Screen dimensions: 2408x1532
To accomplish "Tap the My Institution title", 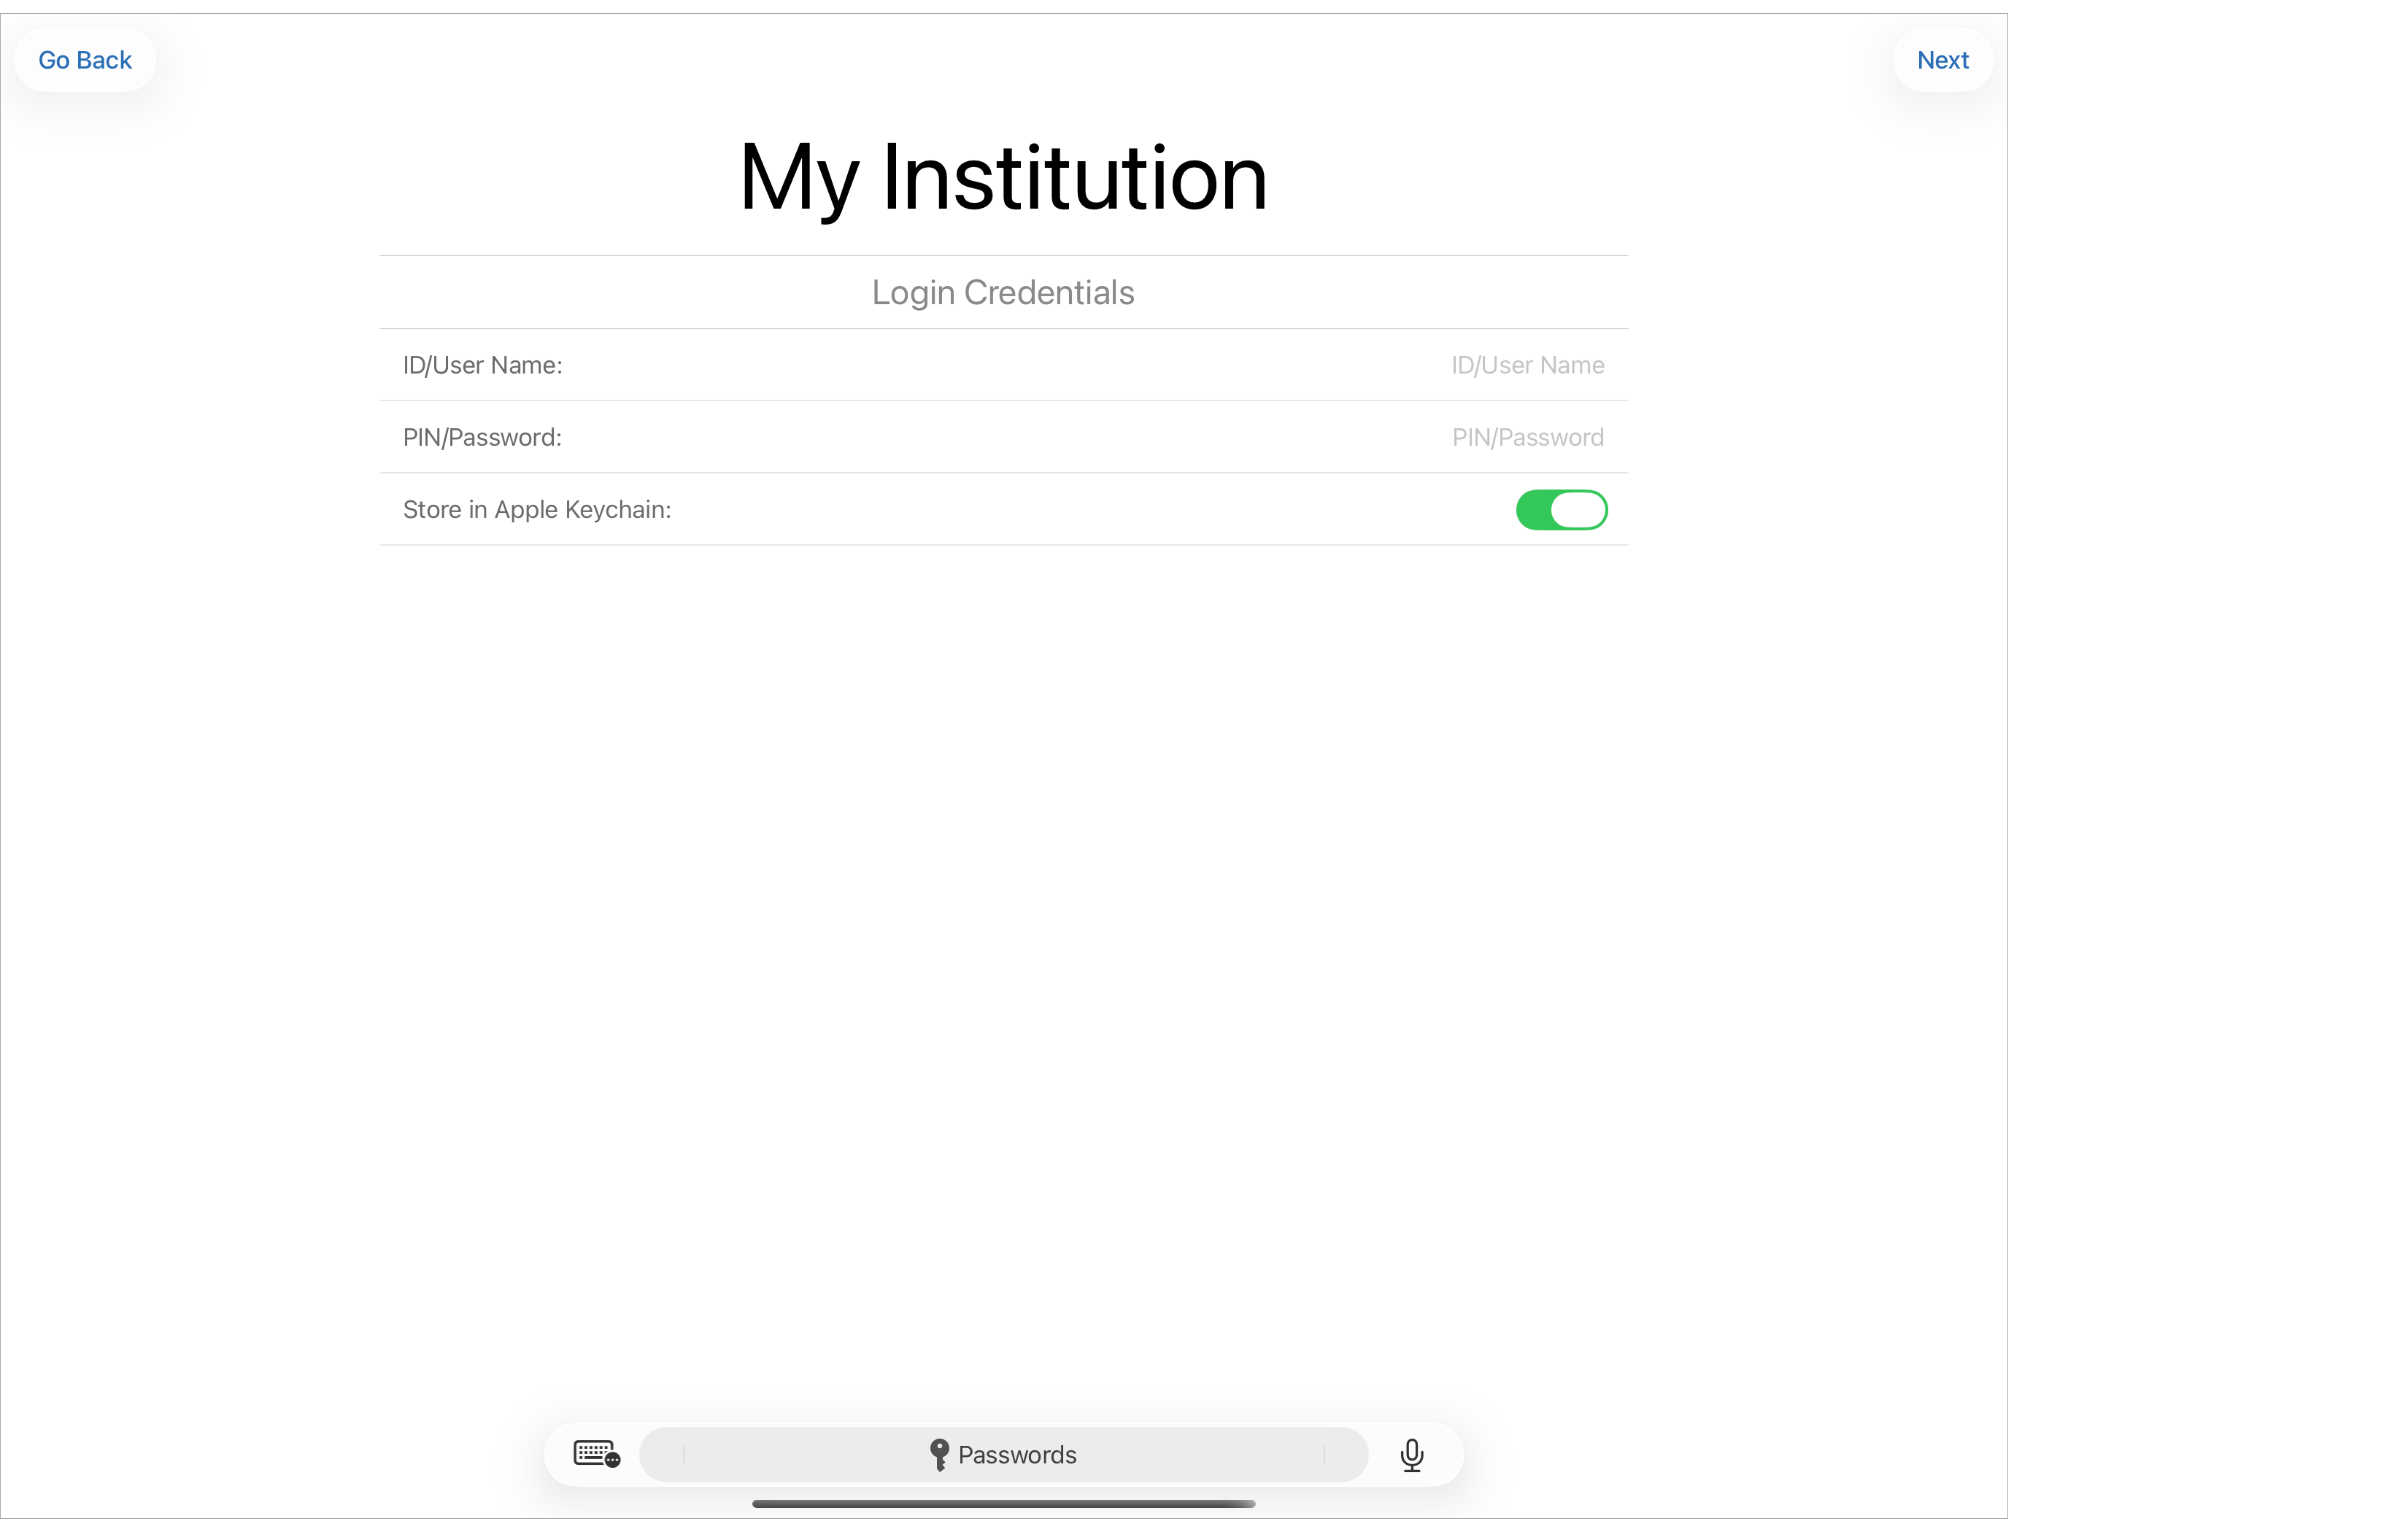I will tap(1003, 178).
